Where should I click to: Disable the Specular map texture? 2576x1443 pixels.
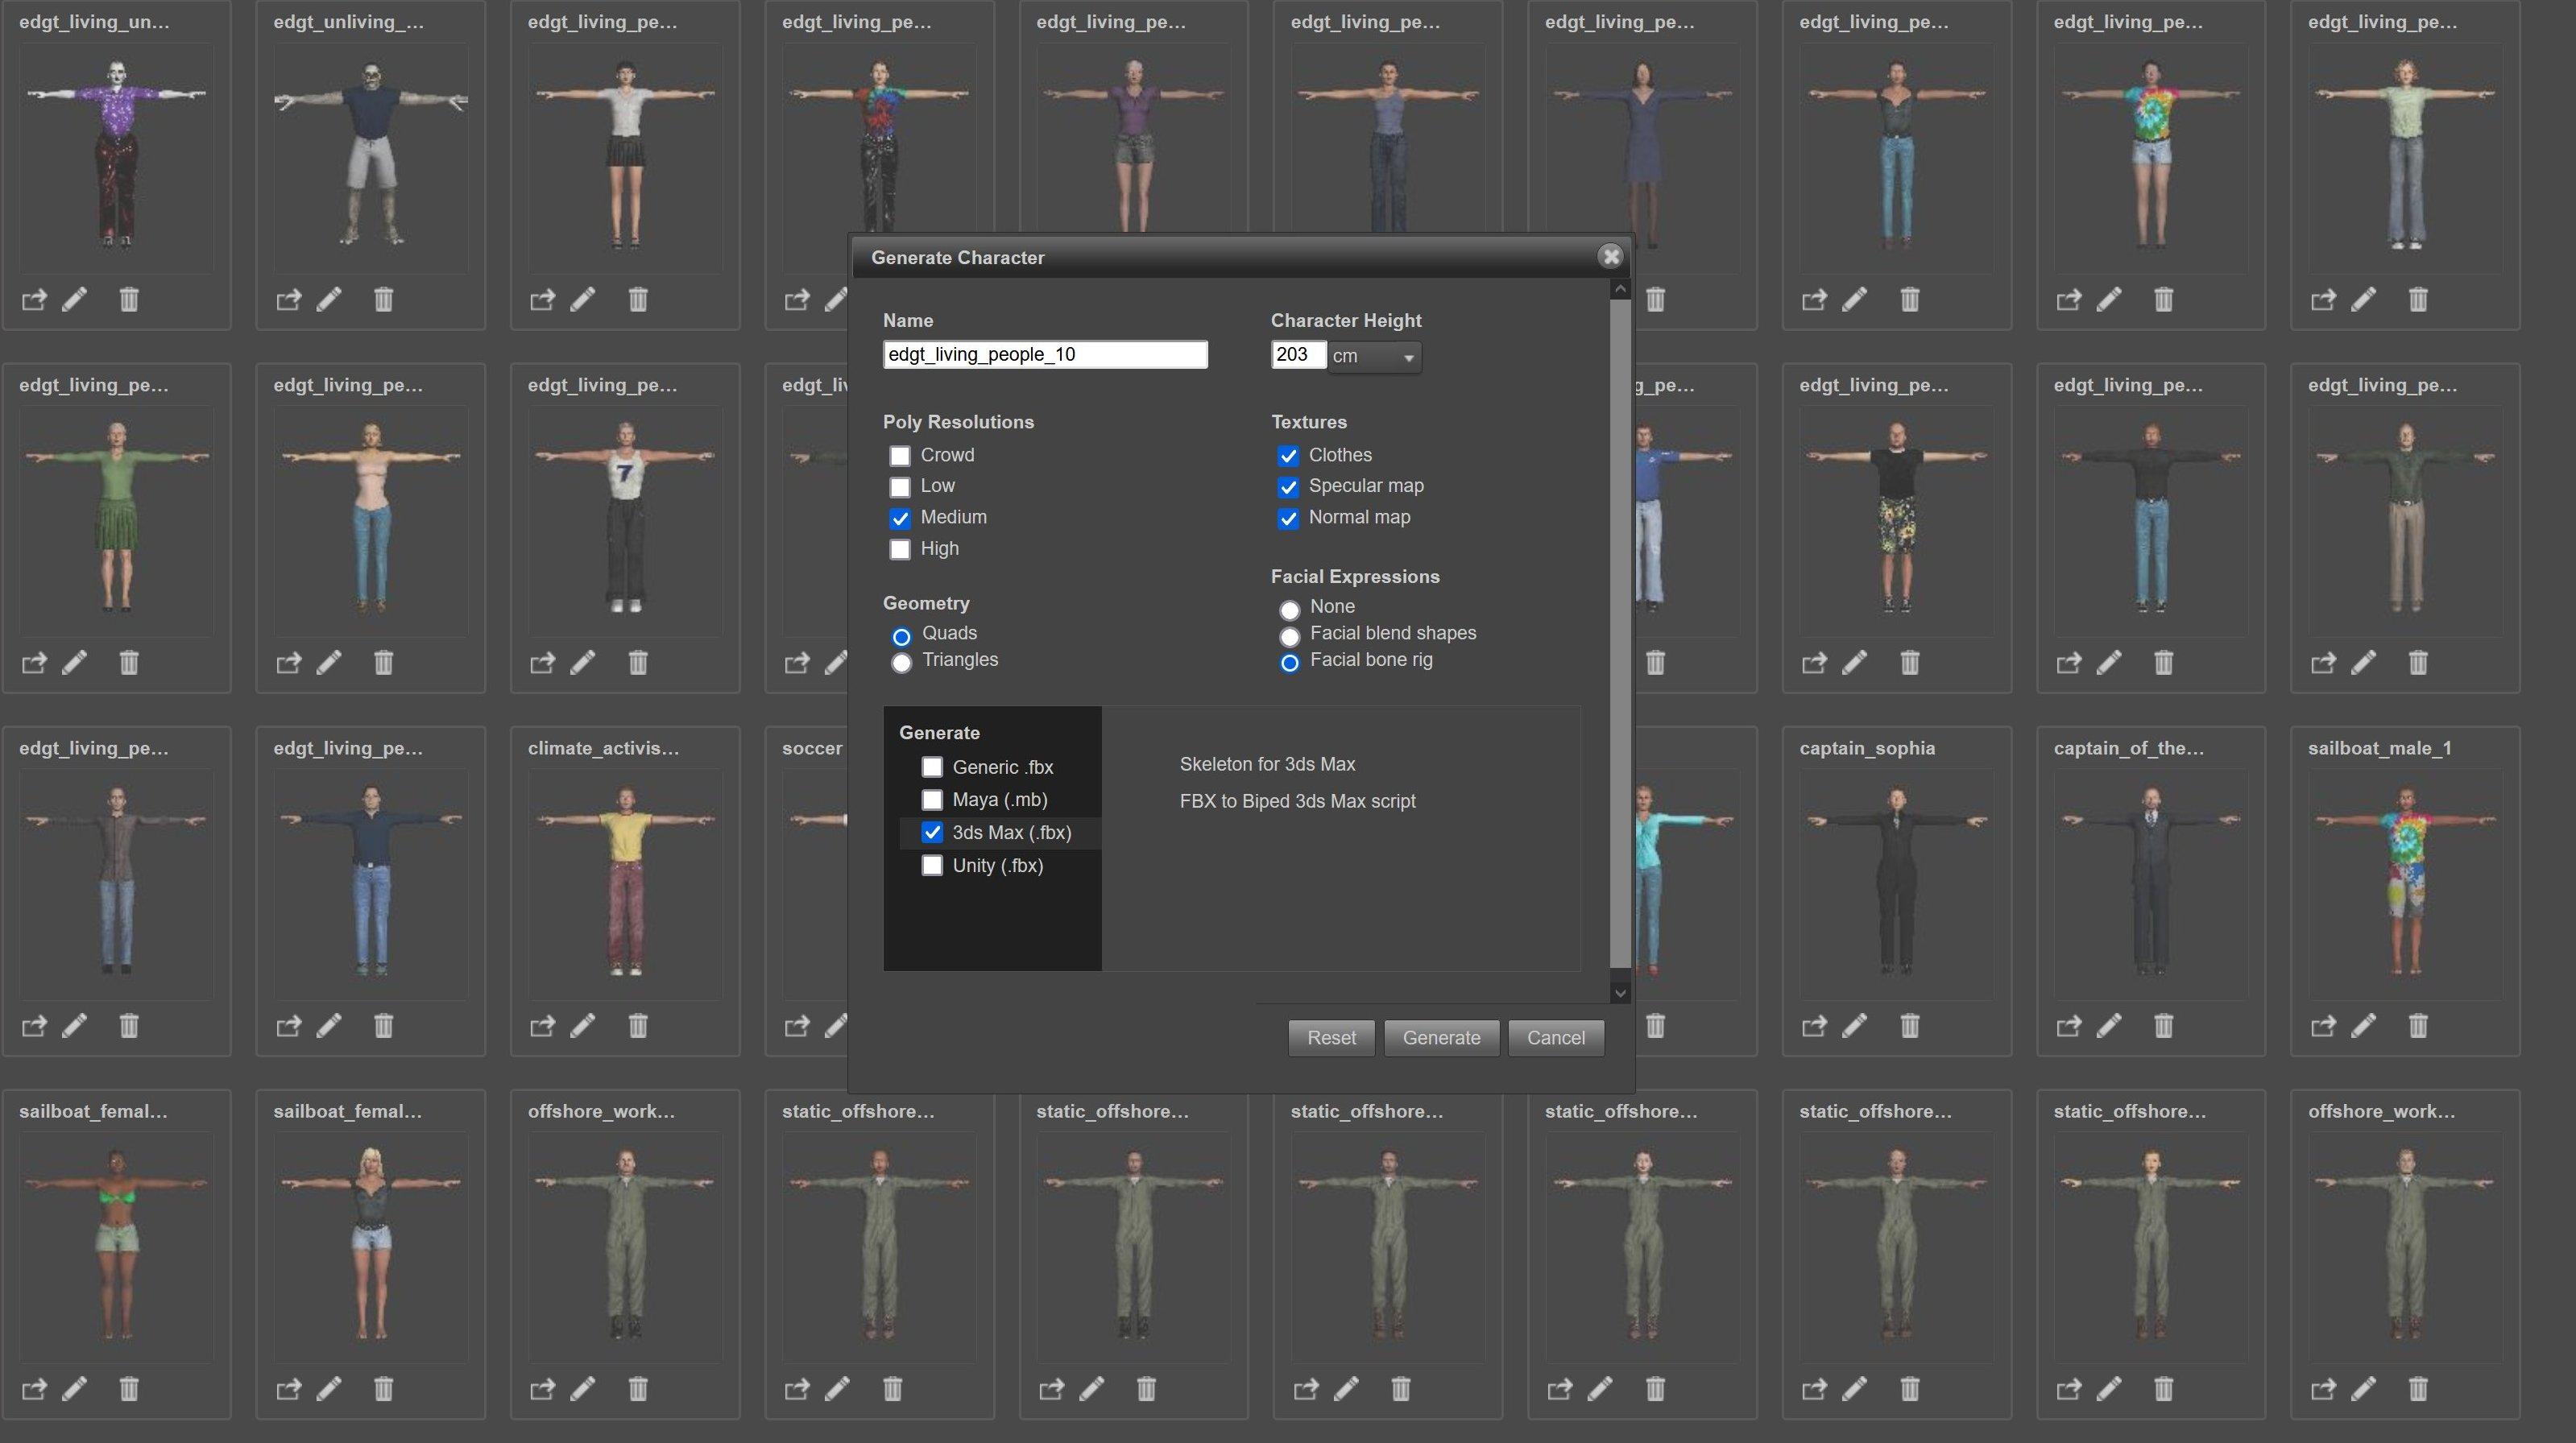pyautogui.click(x=1288, y=487)
